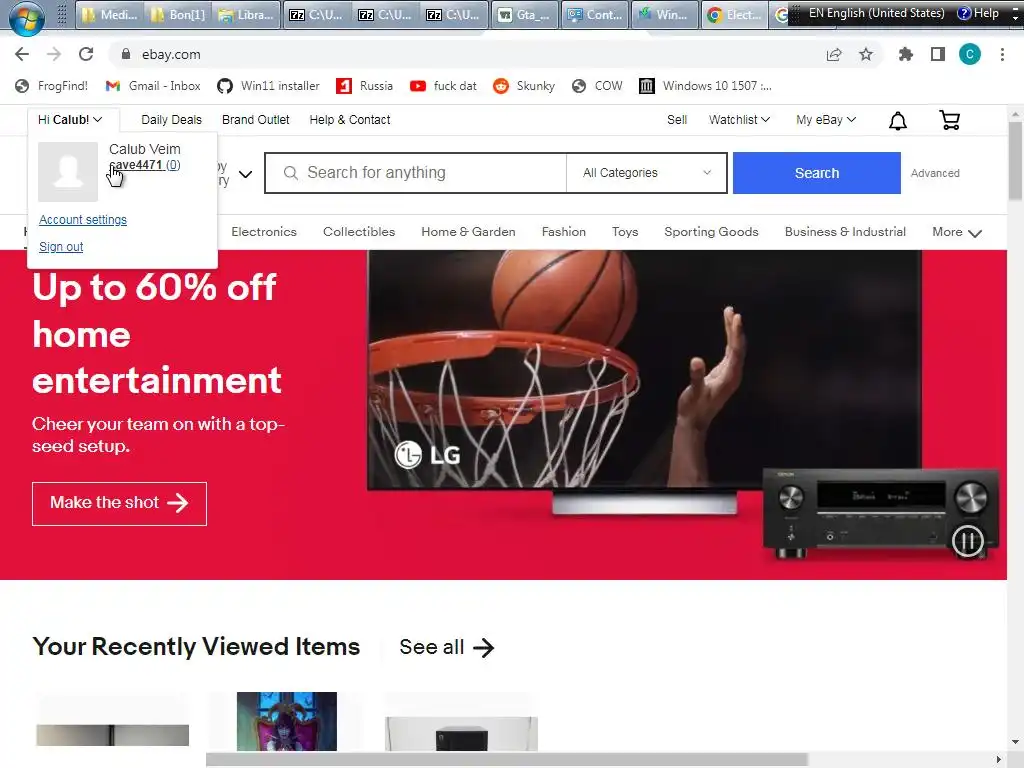Open Help & Contact
Viewport: 1024px width, 768px height.
[x=349, y=120]
